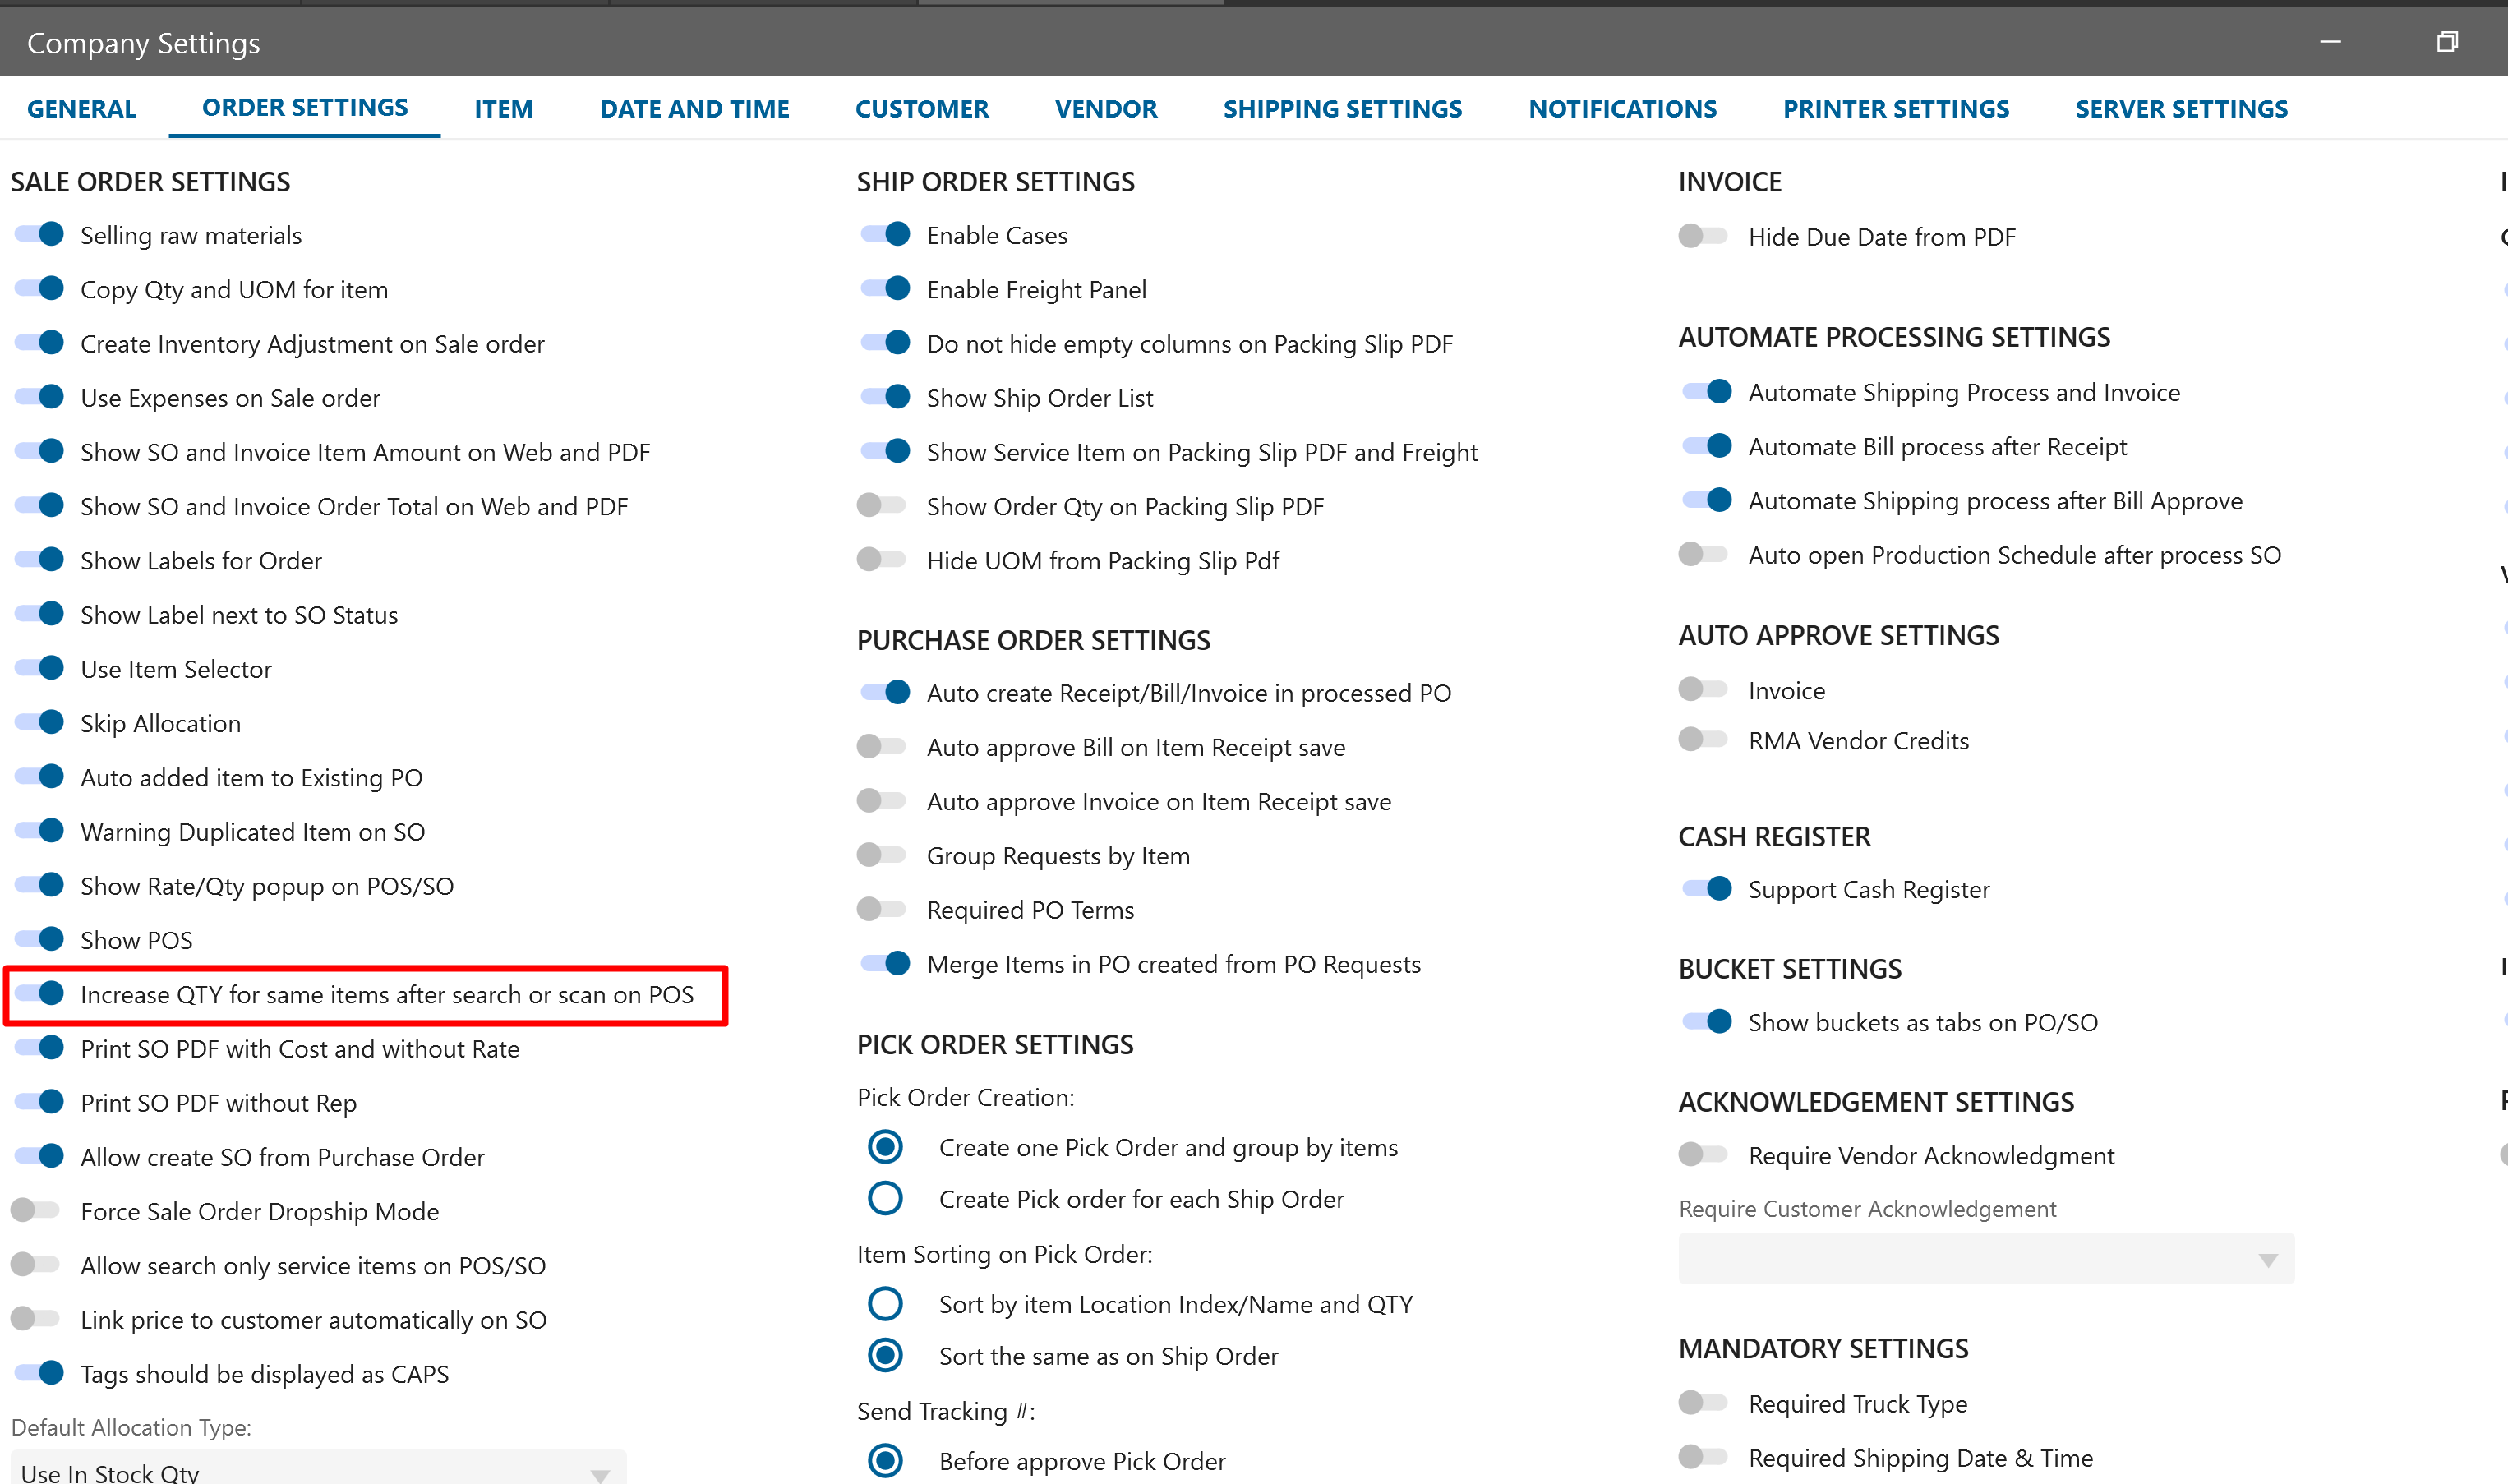2508x1484 pixels.
Task: Turn on Show Order Qty on Packing Slip
Action: (x=881, y=506)
